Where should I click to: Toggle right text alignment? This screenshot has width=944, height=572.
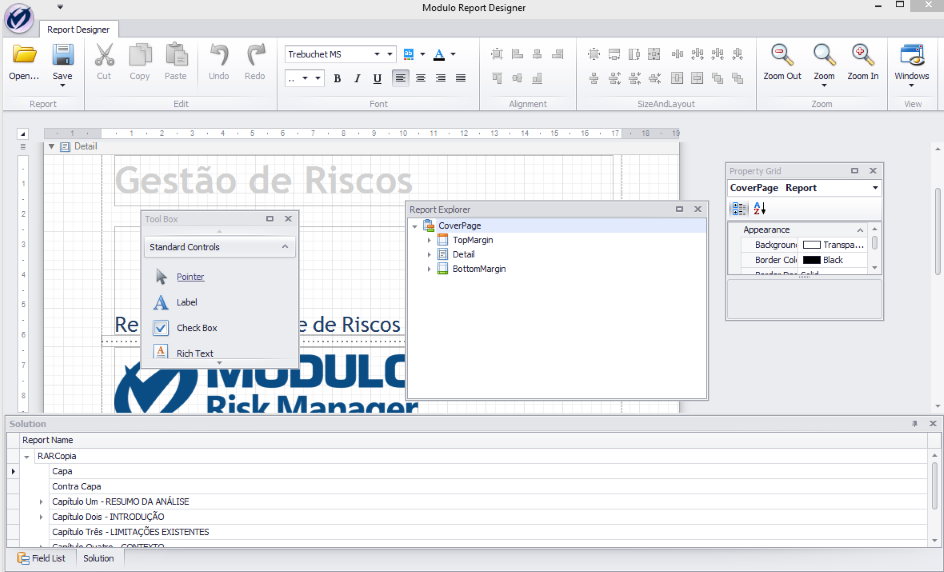[441, 78]
